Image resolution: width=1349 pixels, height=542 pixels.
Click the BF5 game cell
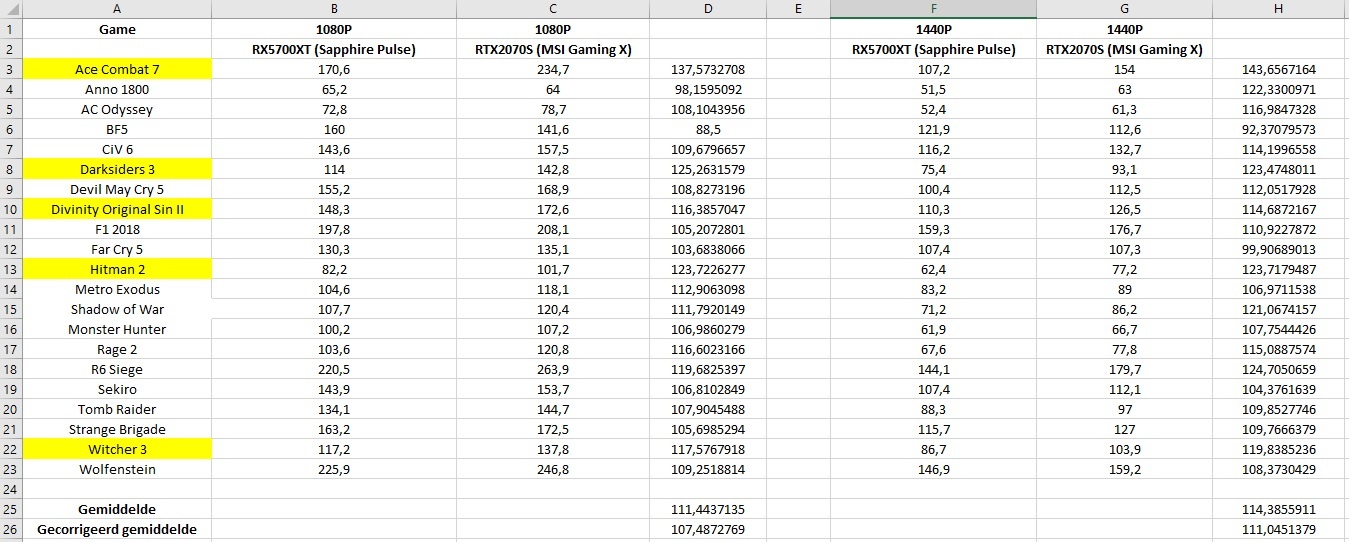(x=117, y=129)
